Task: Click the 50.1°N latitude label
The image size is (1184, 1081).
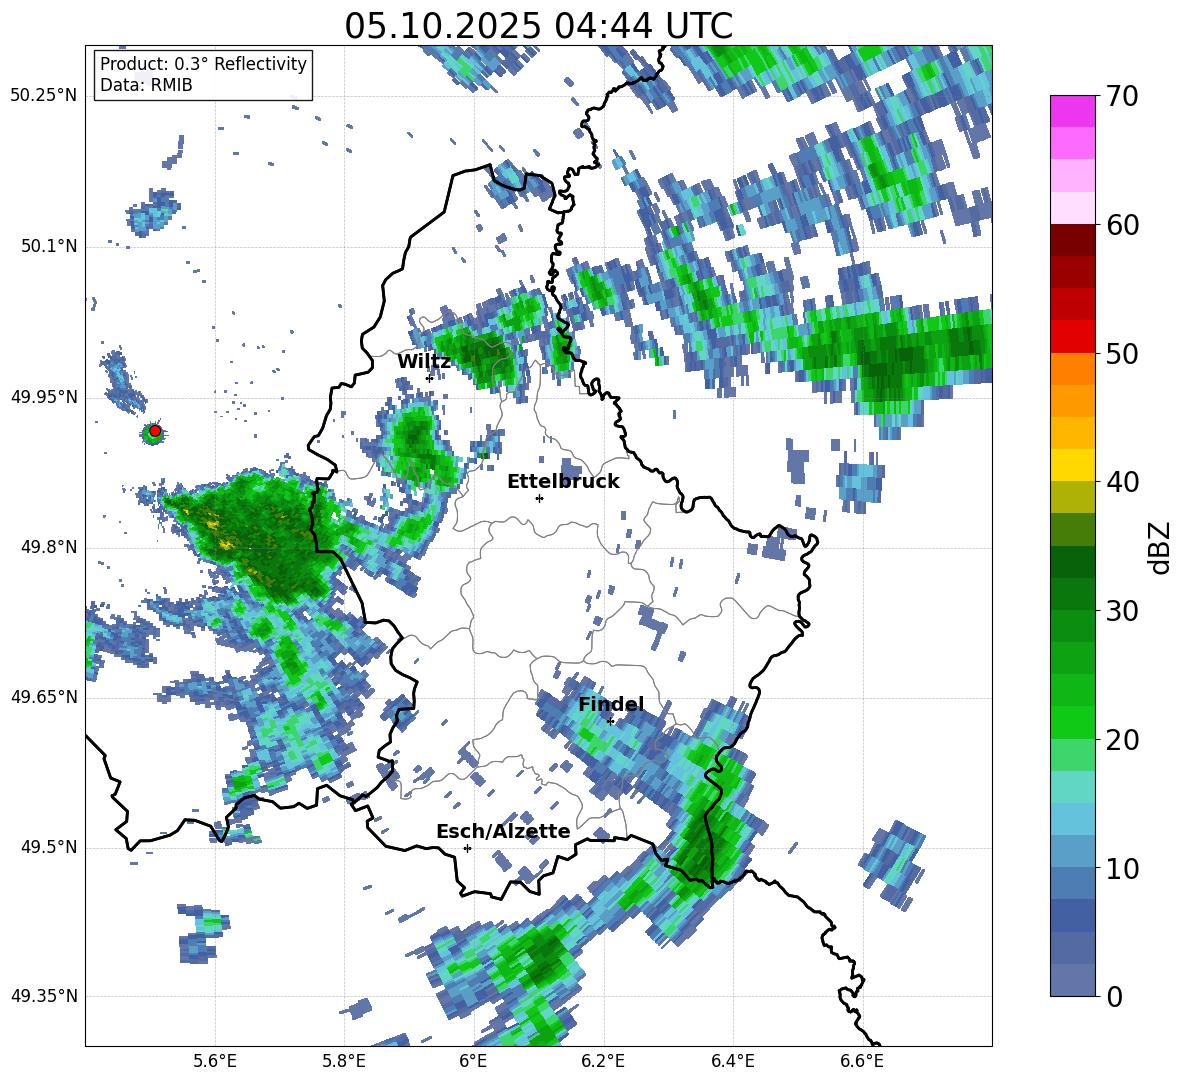Action: (x=48, y=247)
